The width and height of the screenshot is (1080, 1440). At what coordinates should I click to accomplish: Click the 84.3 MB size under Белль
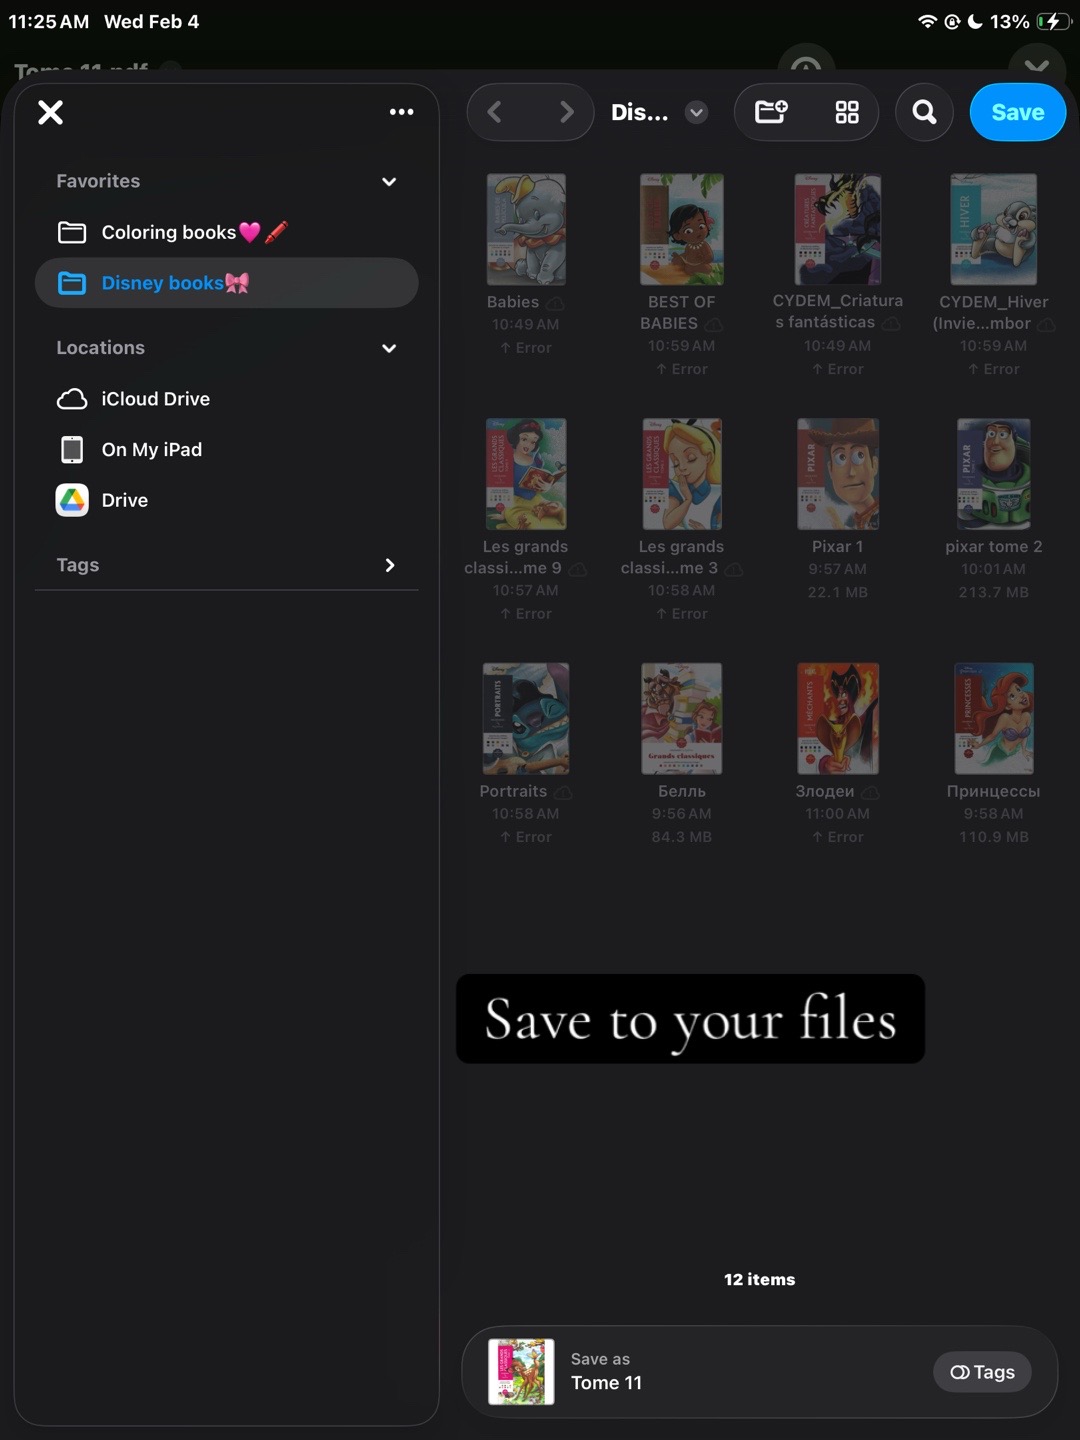point(682,837)
